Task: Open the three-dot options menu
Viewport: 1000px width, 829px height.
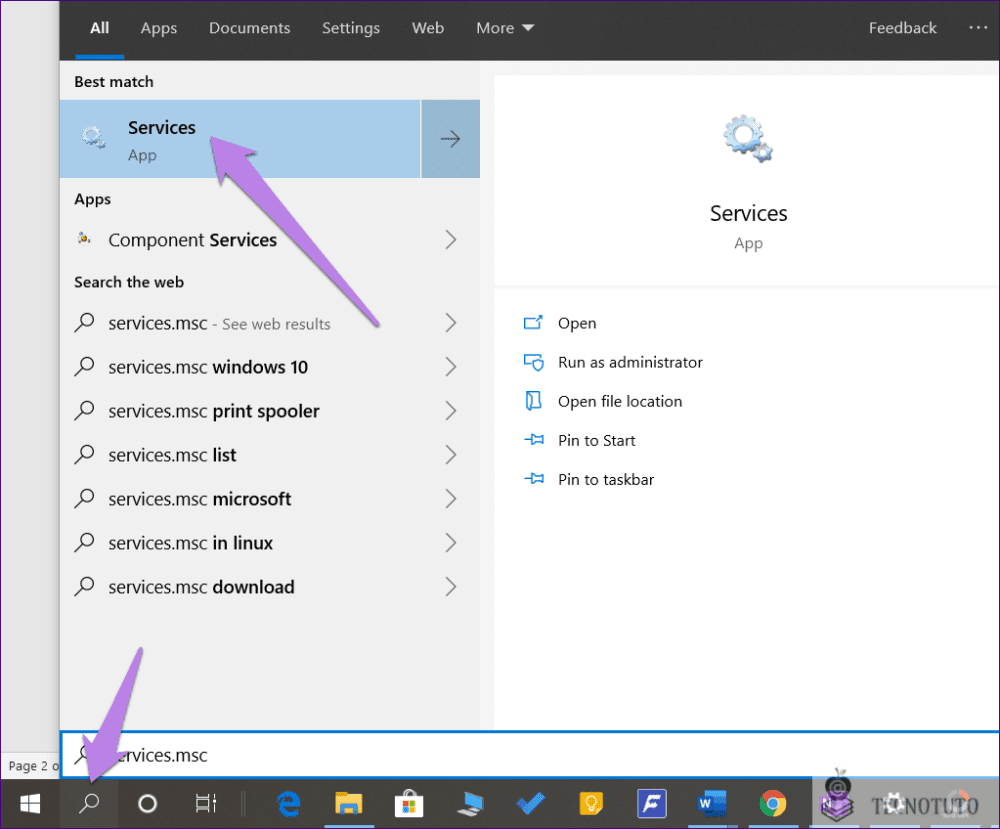Action: (x=978, y=27)
